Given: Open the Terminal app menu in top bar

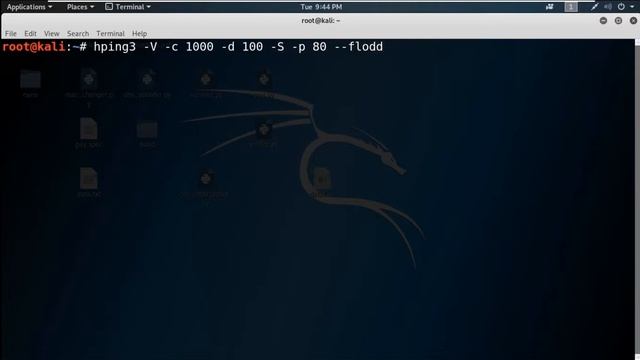Looking at the screenshot, I should click(128, 7).
